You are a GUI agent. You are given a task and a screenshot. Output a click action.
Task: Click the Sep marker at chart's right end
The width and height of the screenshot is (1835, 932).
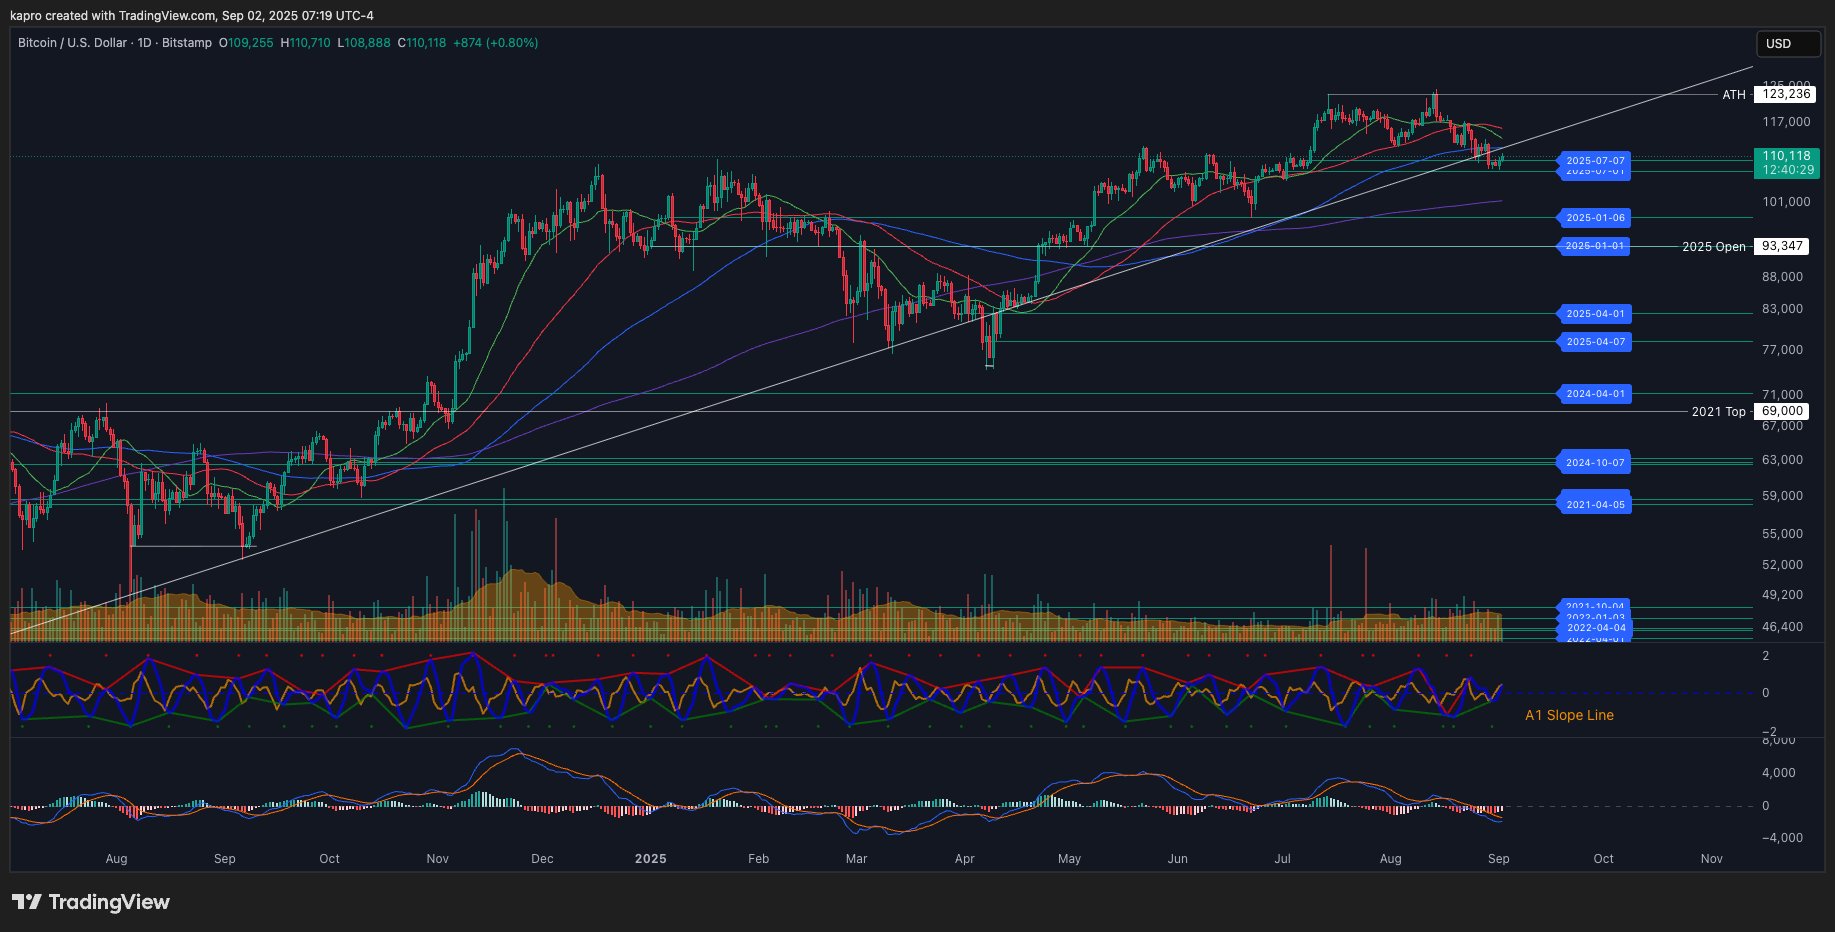(1497, 859)
